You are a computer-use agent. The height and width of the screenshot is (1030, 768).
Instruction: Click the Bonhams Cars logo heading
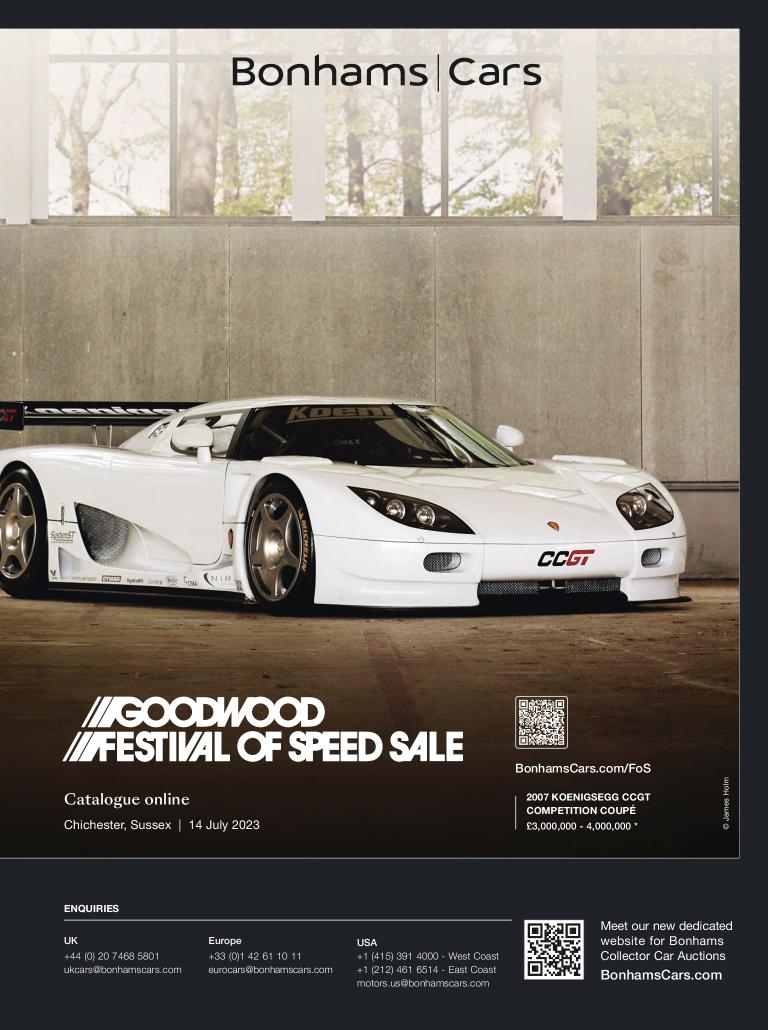[x=386, y=72]
